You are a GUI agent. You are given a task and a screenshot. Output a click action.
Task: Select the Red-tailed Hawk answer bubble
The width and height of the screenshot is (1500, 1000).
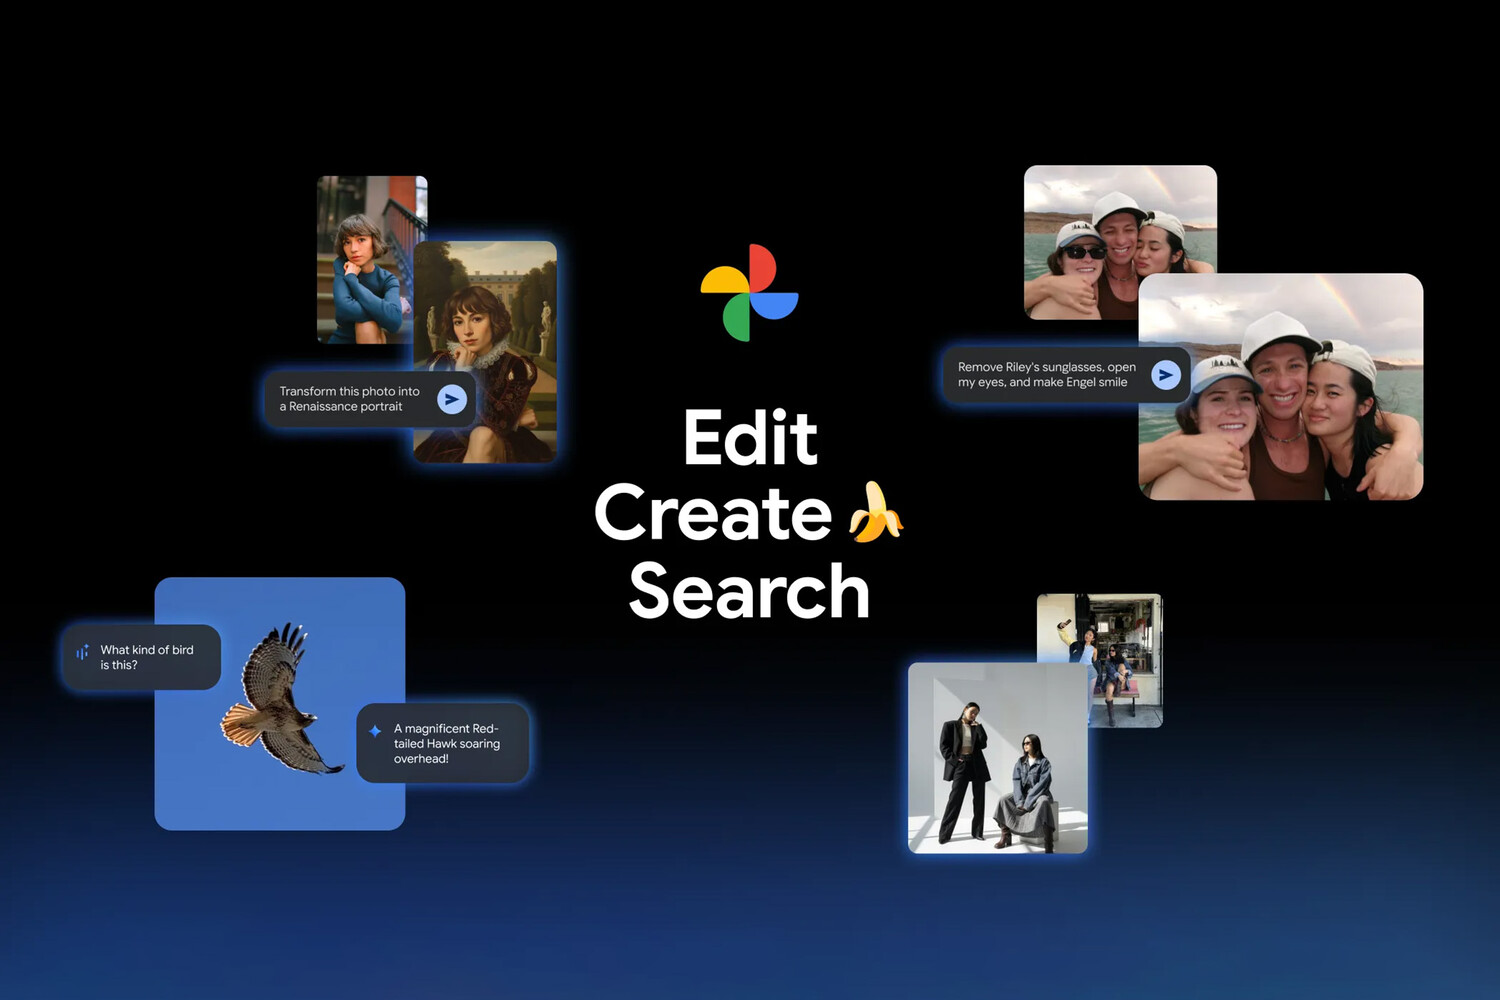[x=446, y=744]
